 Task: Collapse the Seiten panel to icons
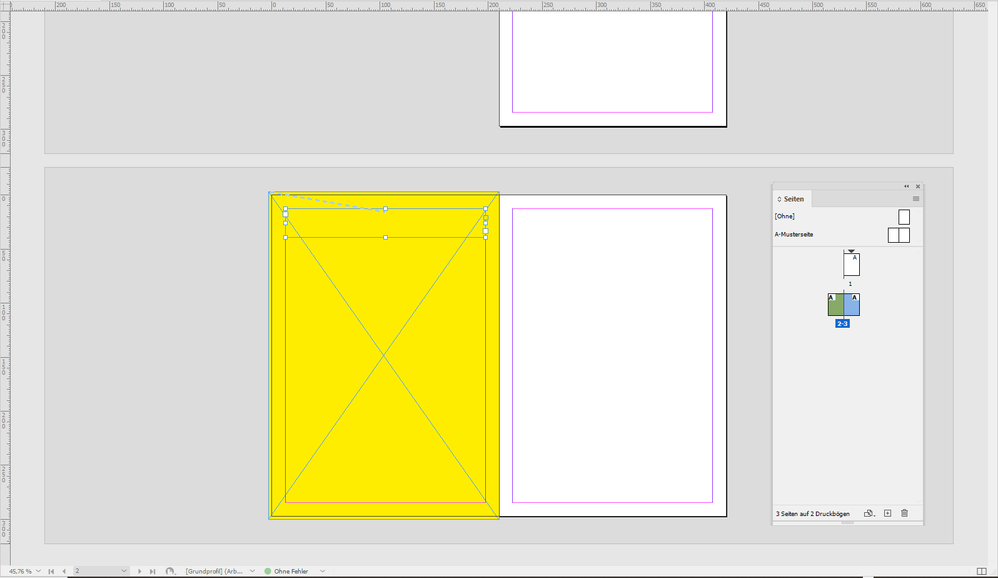click(906, 187)
